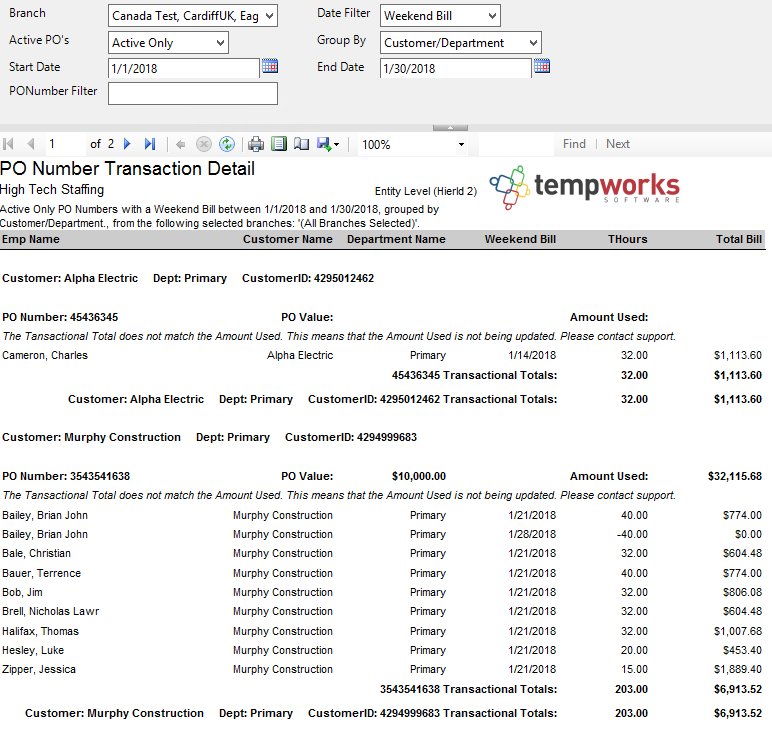Click the current page number box

pyautogui.click(x=64, y=144)
